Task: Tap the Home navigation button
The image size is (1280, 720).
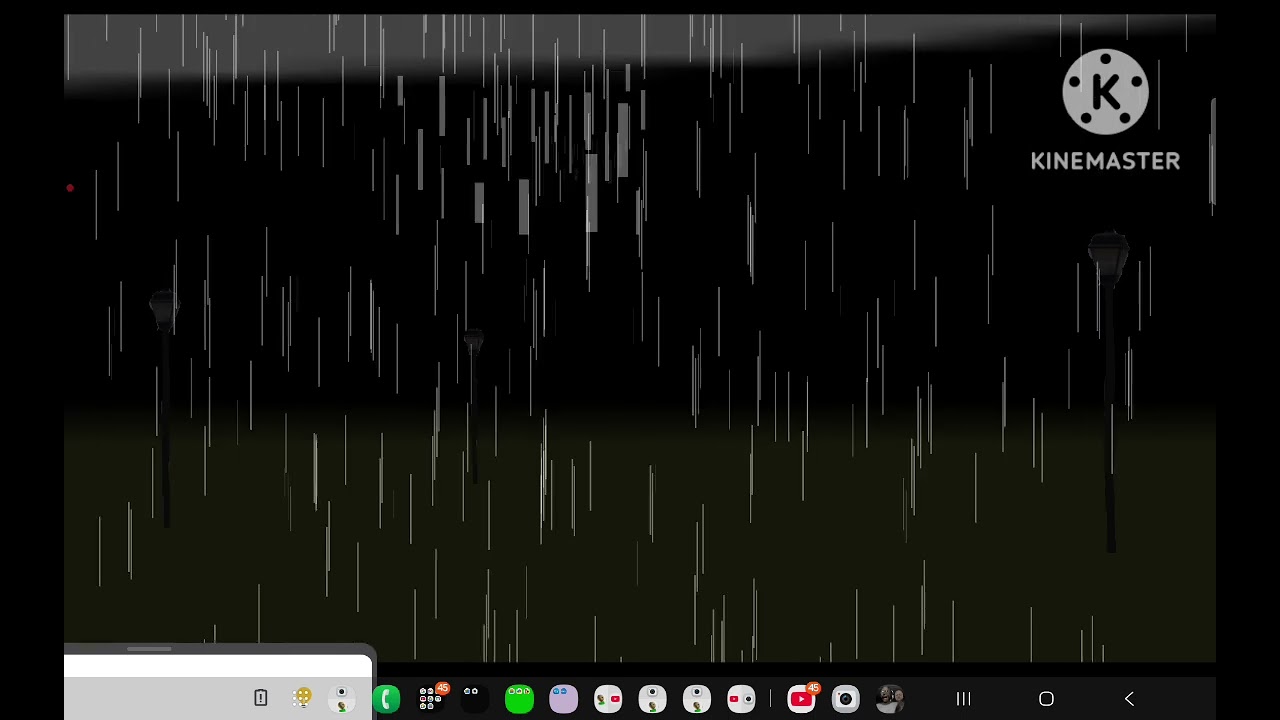Action: point(1046,699)
